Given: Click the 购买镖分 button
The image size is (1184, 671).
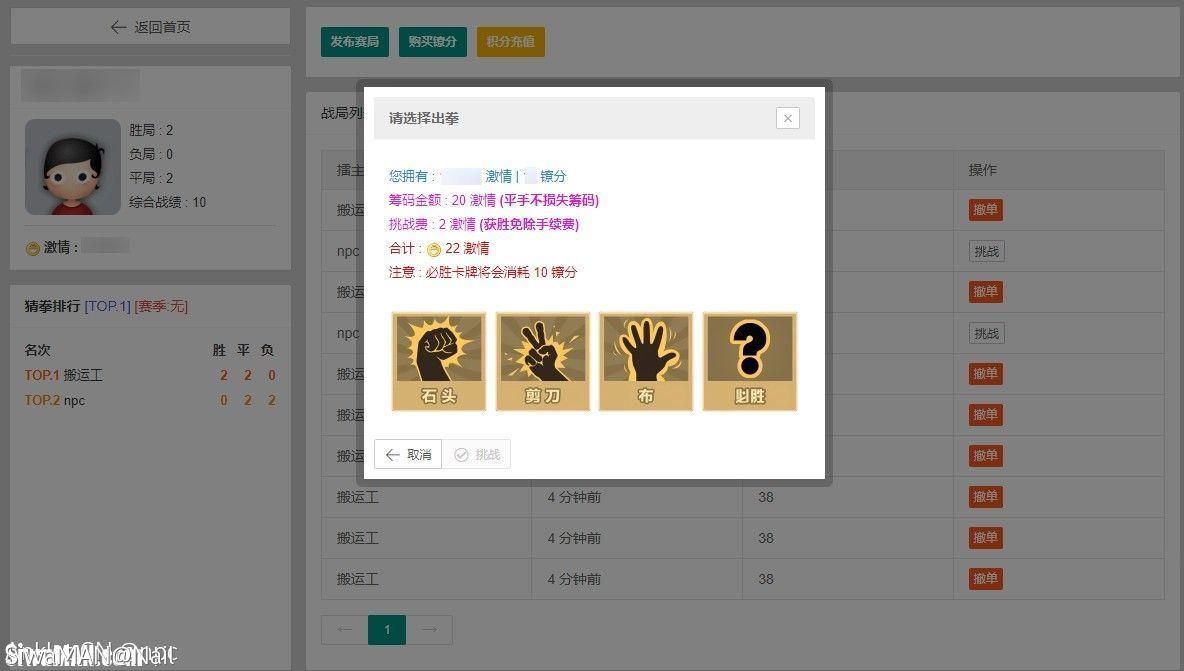Looking at the screenshot, I should pos(433,42).
